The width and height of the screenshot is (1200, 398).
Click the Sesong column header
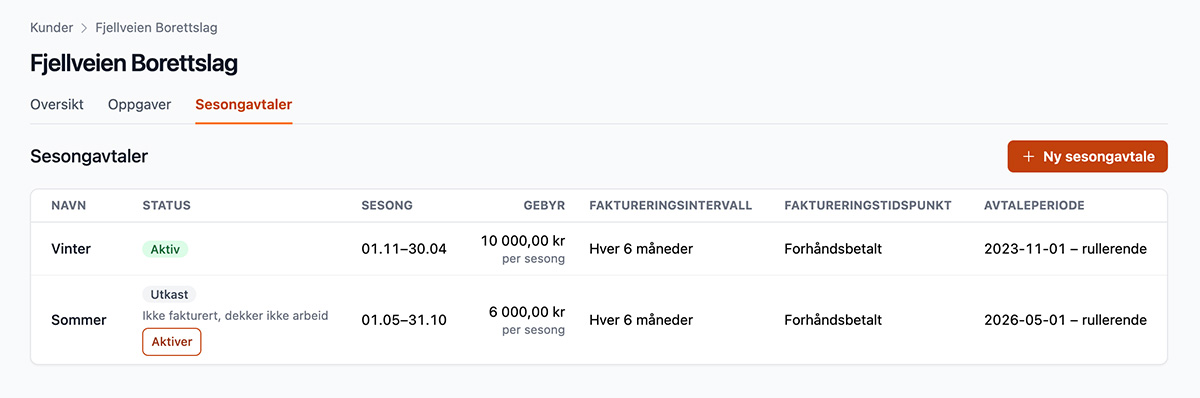387,206
